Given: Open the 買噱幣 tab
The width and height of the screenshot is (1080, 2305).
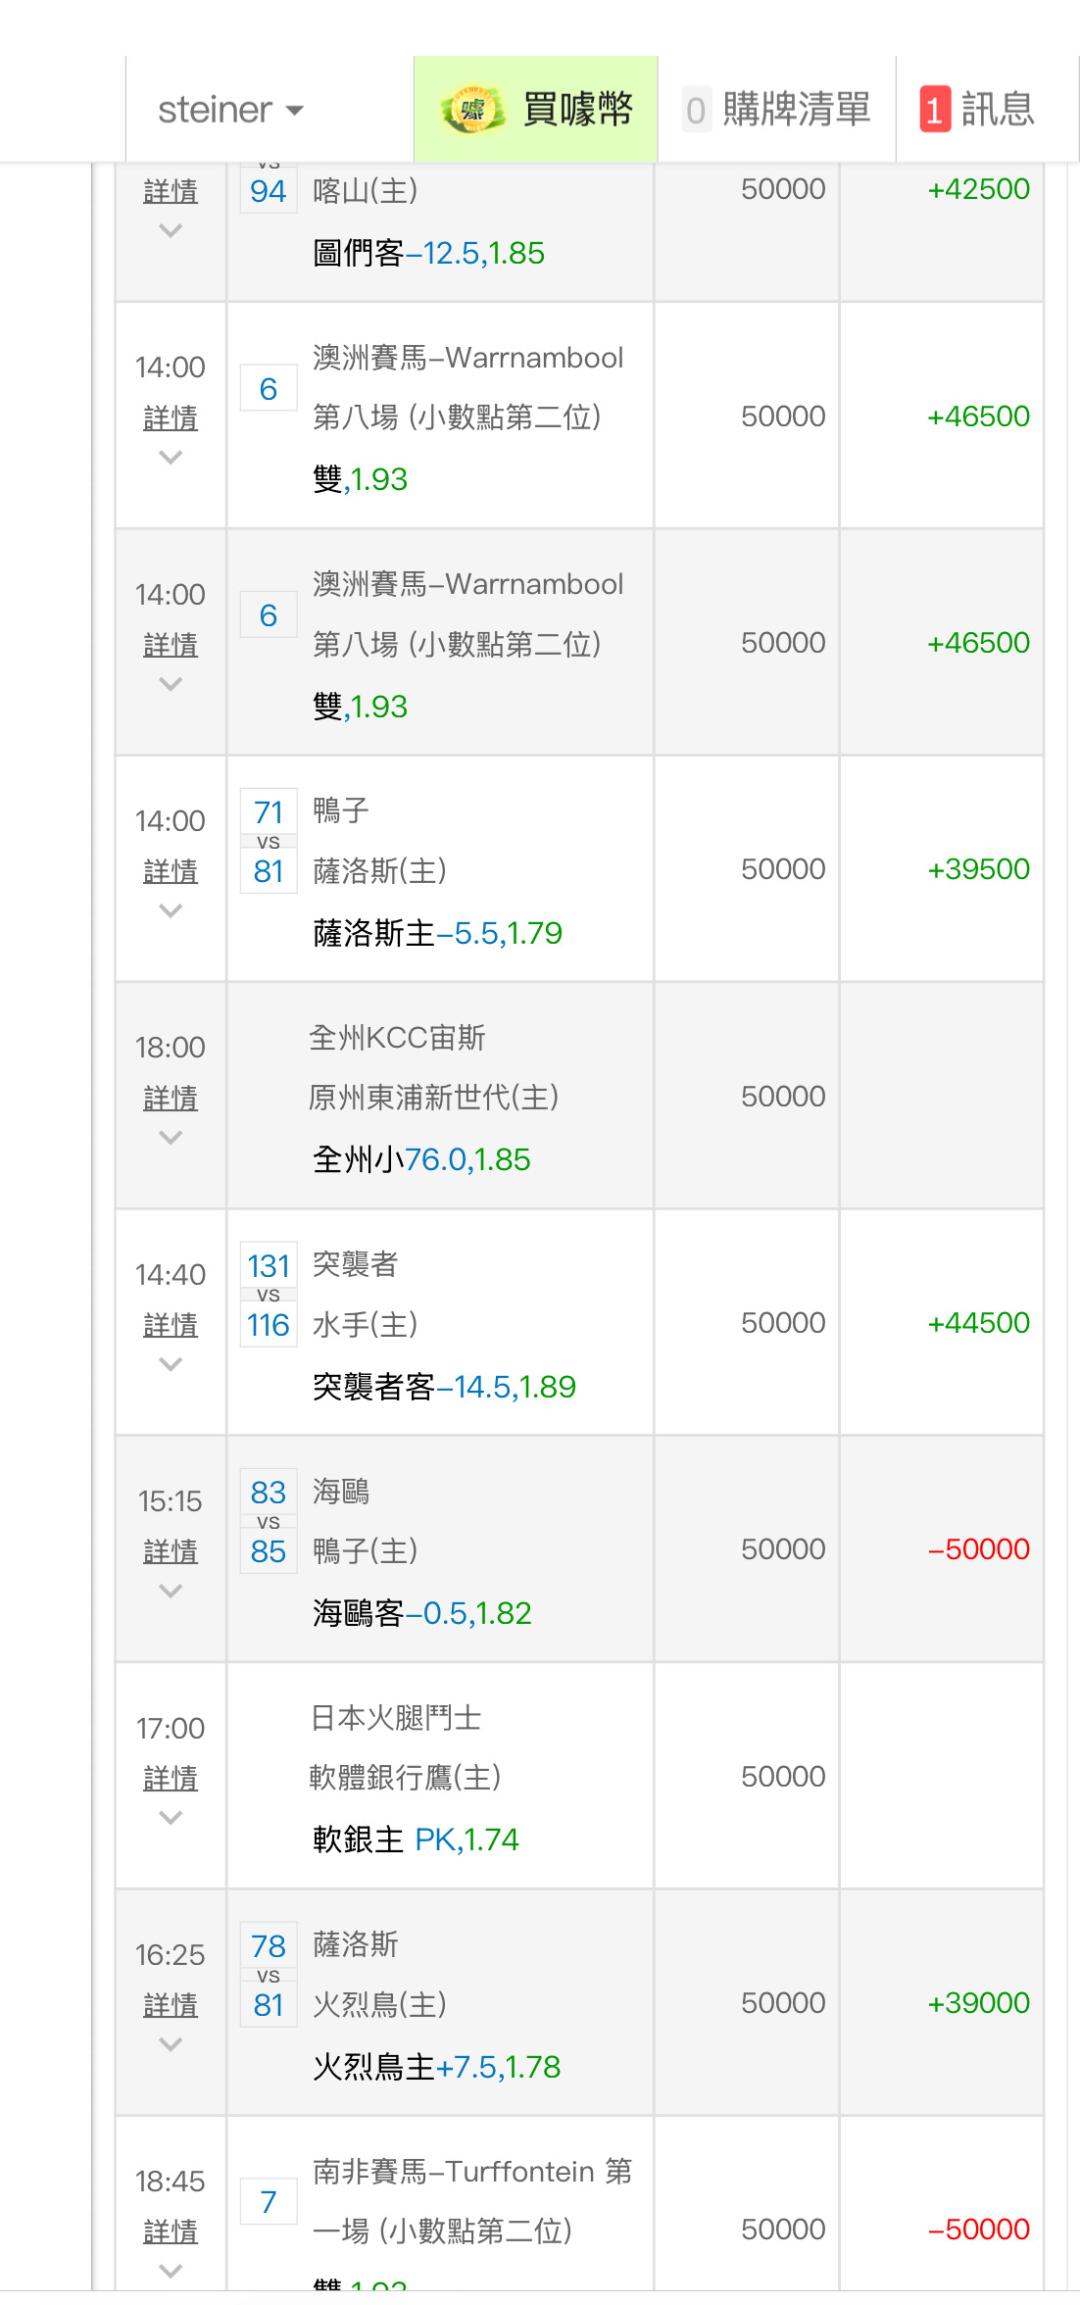Looking at the screenshot, I should (536, 110).
